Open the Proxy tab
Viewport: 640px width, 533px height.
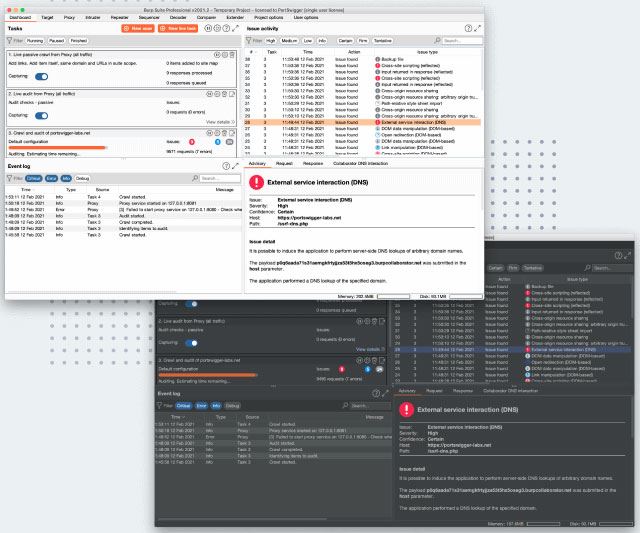coord(69,18)
